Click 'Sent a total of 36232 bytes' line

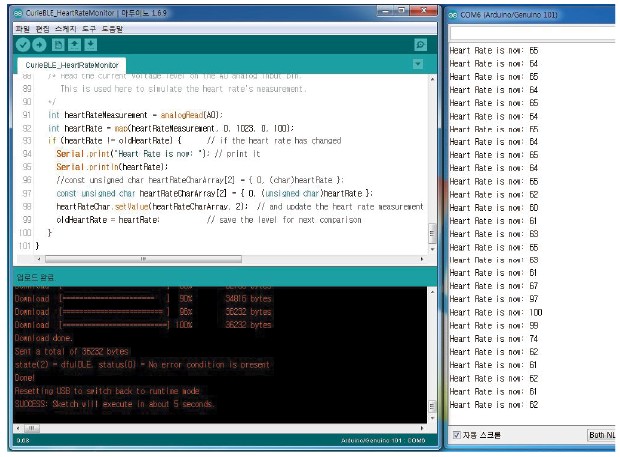pyautogui.click(x=72, y=351)
